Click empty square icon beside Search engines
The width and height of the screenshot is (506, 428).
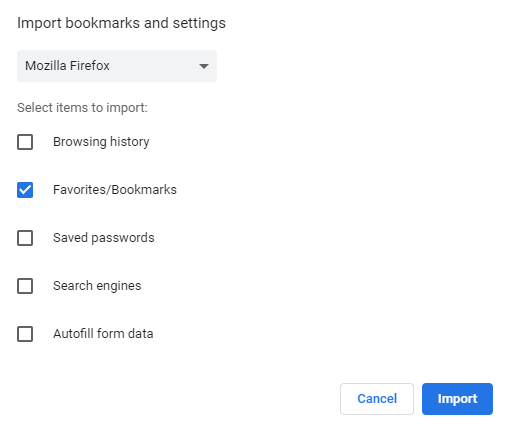coord(25,286)
